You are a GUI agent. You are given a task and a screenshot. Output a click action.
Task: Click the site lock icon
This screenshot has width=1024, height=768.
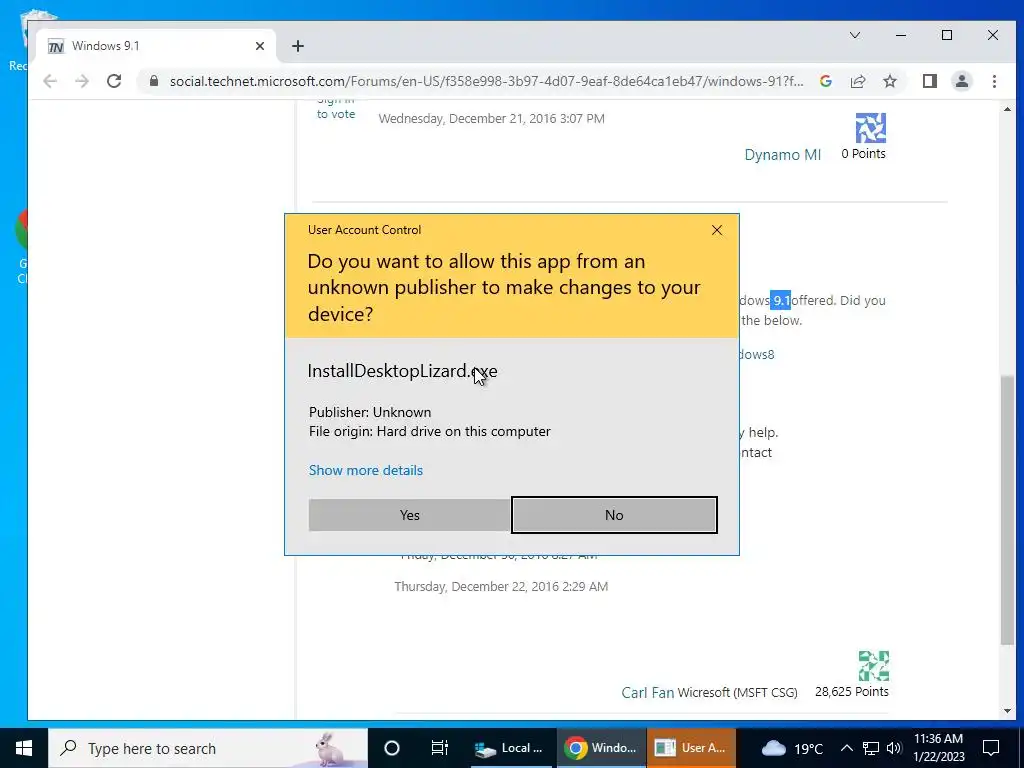pos(154,81)
